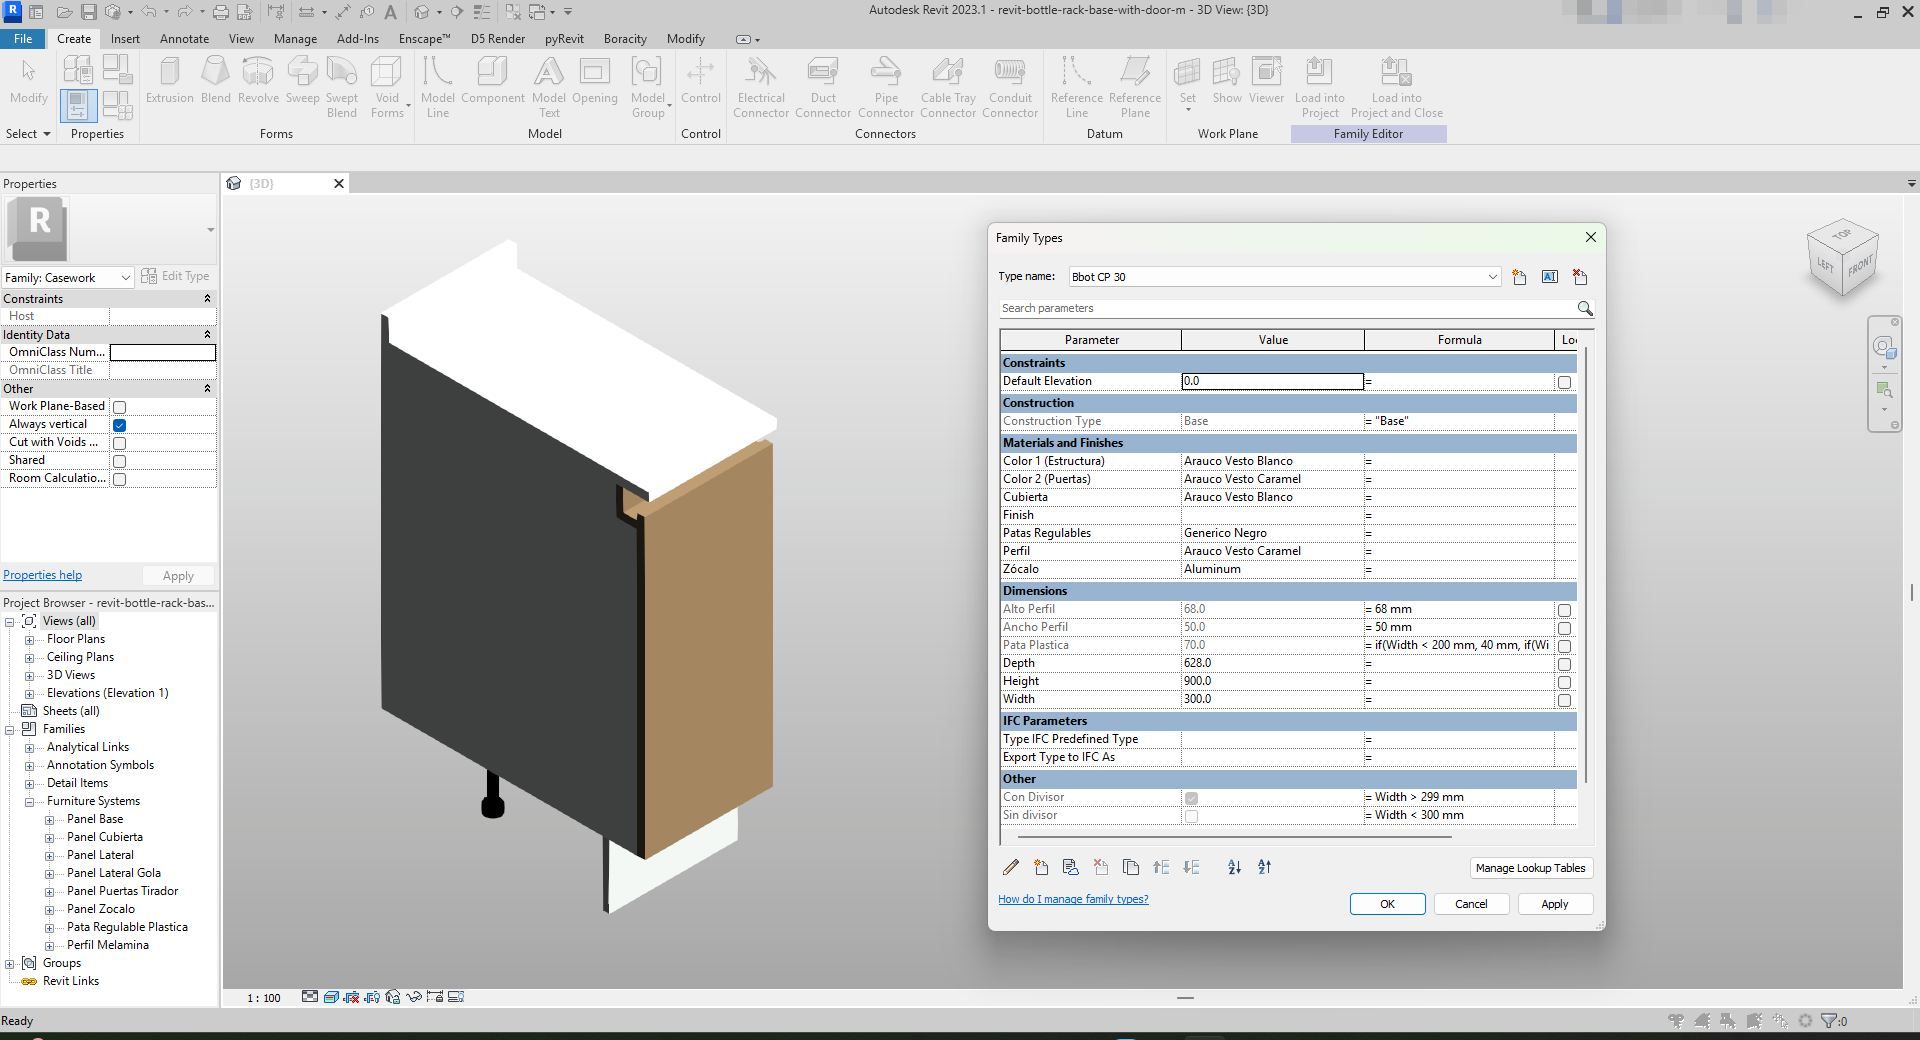
Task: Sort parameters in descending order
Action: 1264,868
